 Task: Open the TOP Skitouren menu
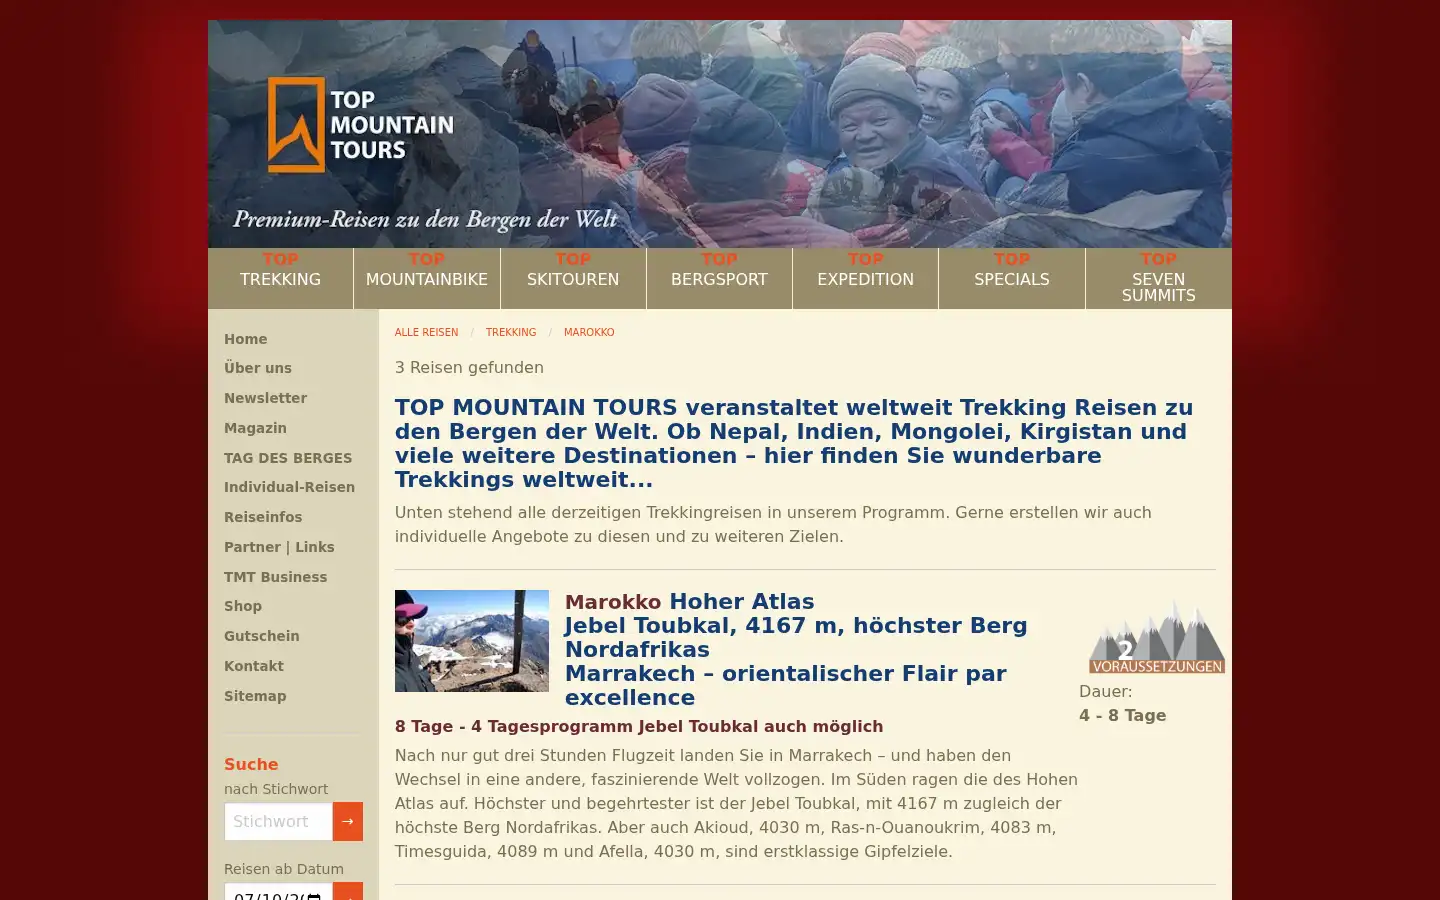573,278
